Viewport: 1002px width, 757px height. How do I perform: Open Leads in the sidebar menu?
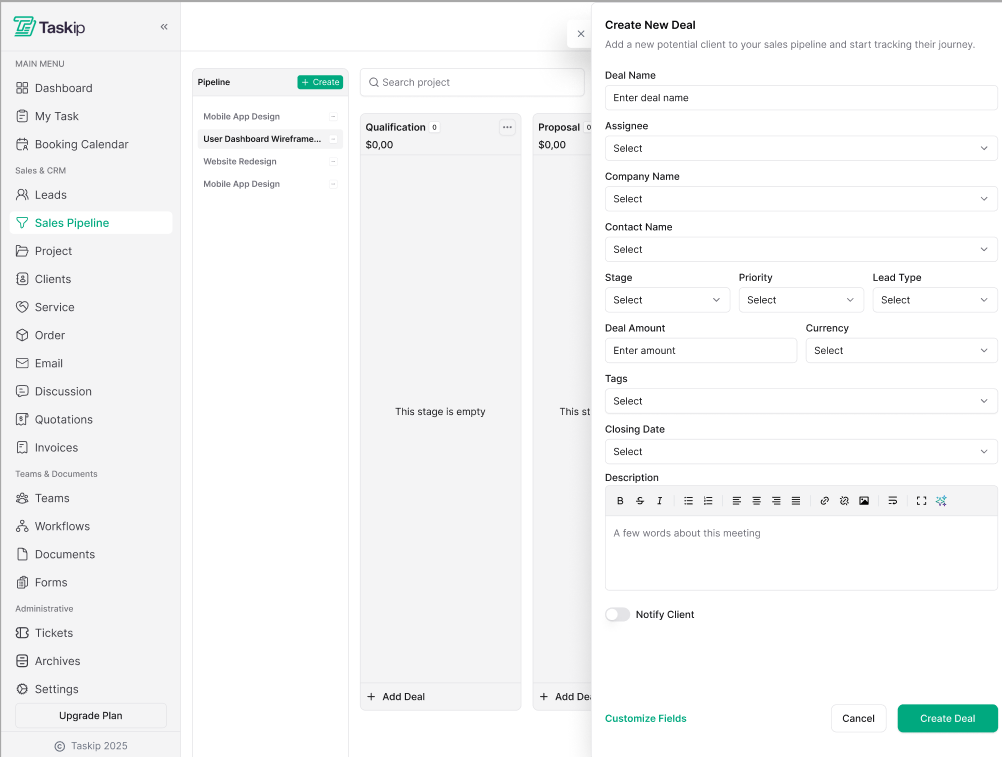pos(50,195)
